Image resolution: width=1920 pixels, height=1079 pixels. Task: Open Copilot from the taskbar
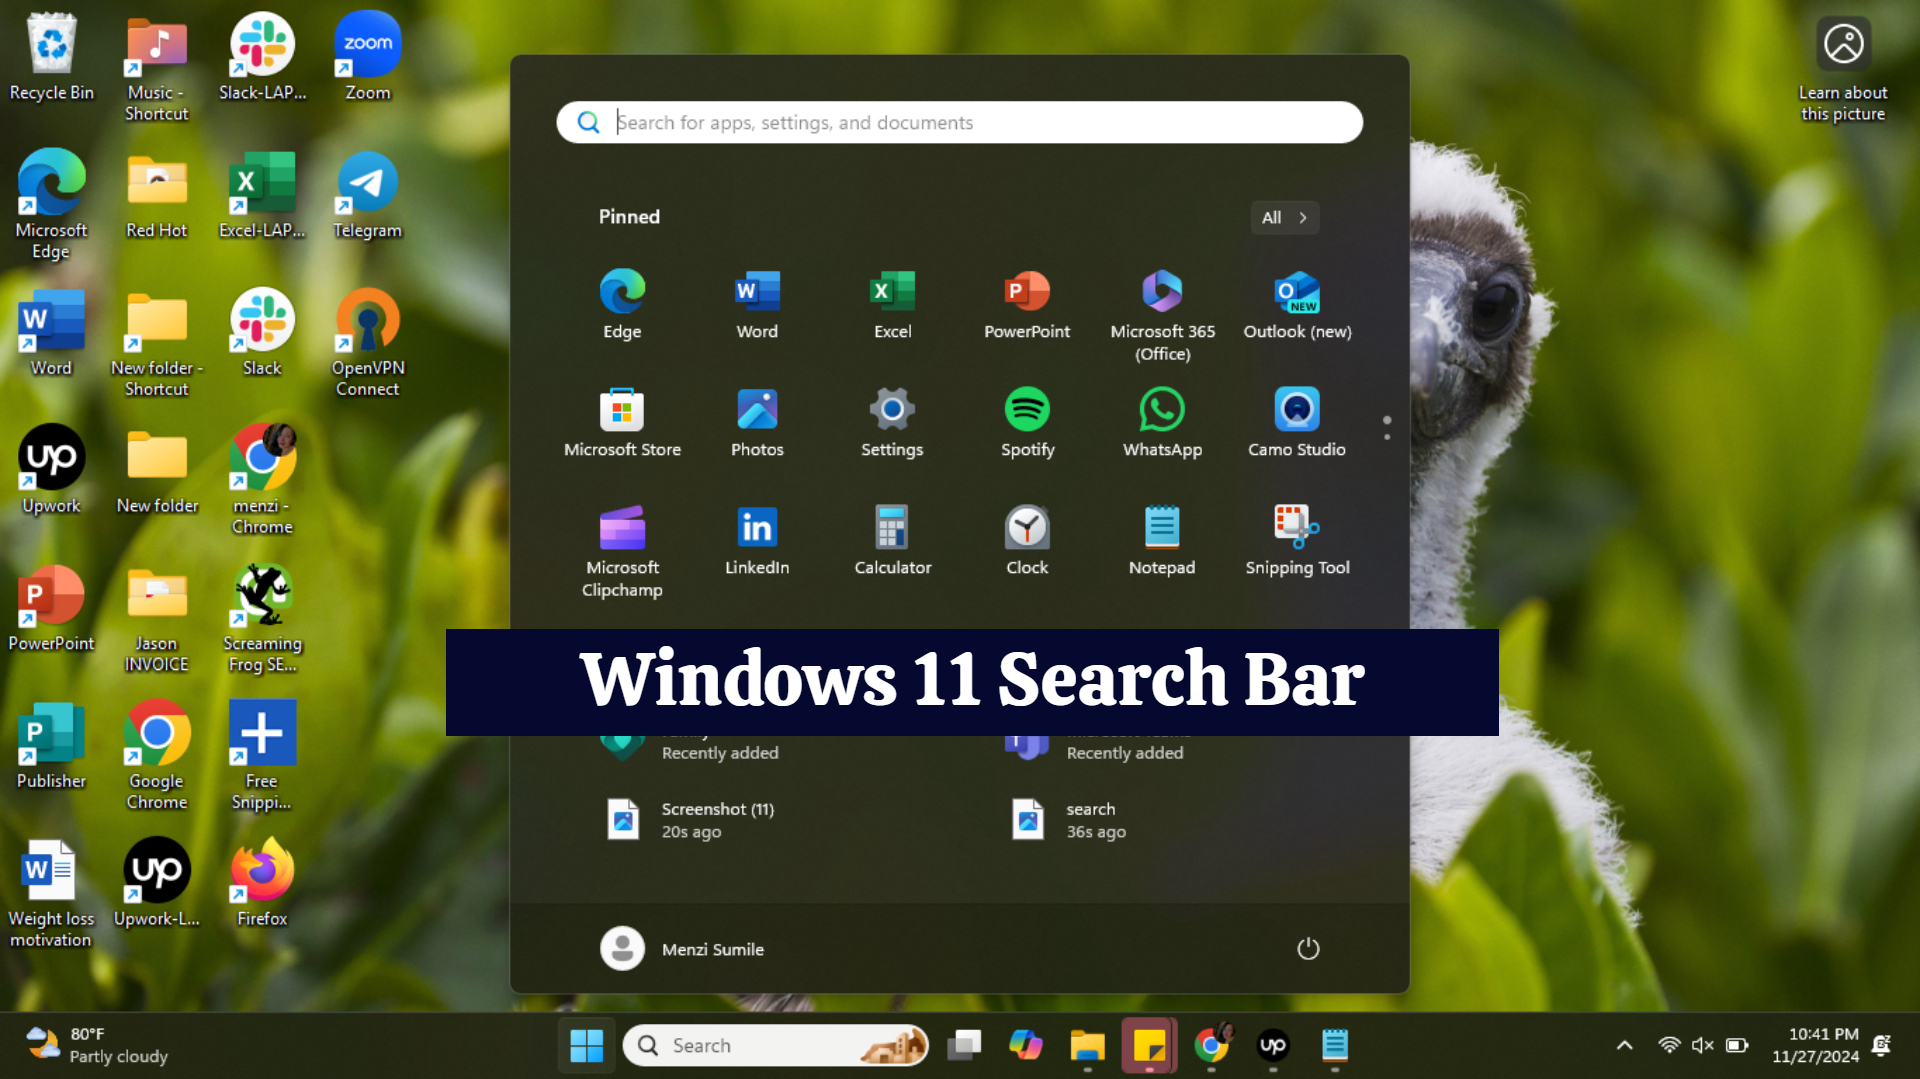pos(1026,1045)
